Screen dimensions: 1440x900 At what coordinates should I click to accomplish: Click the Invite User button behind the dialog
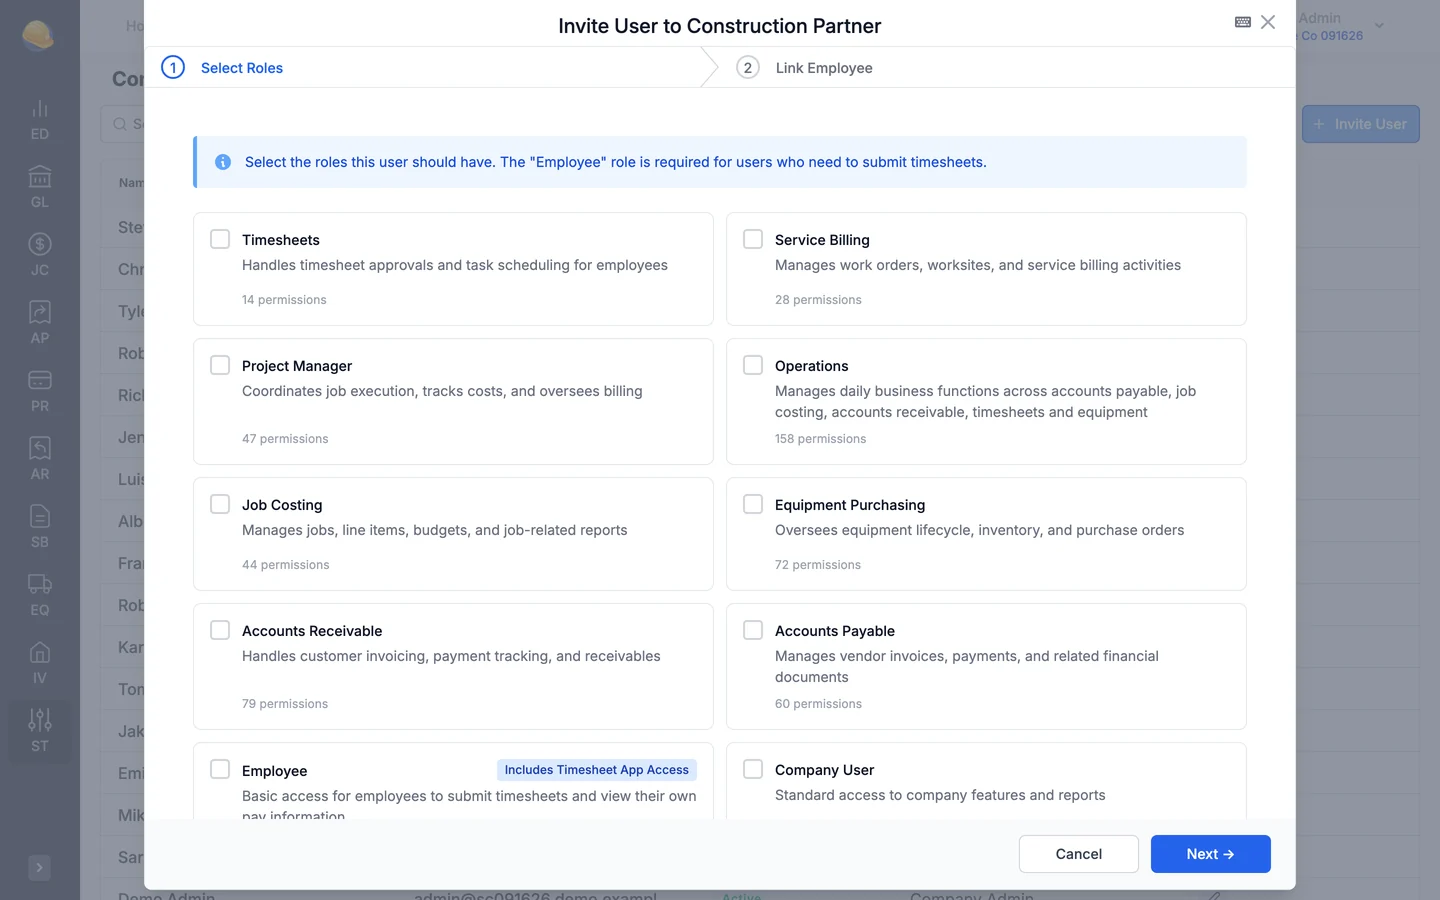pos(1360,124)
